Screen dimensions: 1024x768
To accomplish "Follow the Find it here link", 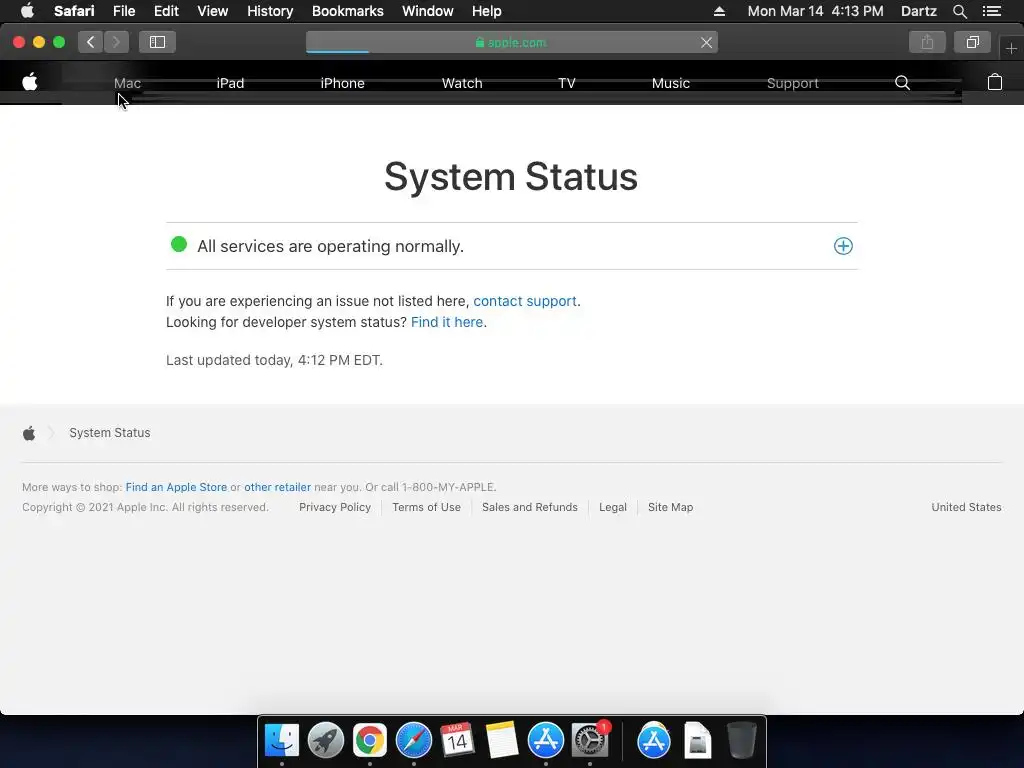I will click(x=447, y=322).
